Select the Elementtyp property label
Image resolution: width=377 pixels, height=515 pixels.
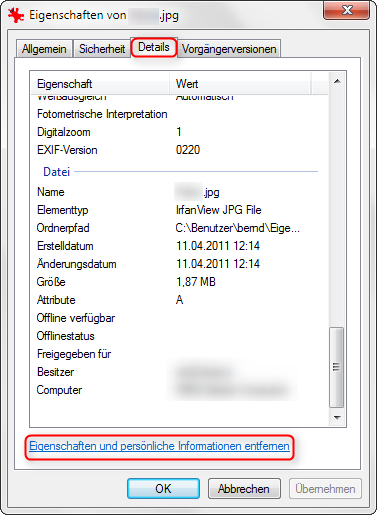tap(63, 210)
